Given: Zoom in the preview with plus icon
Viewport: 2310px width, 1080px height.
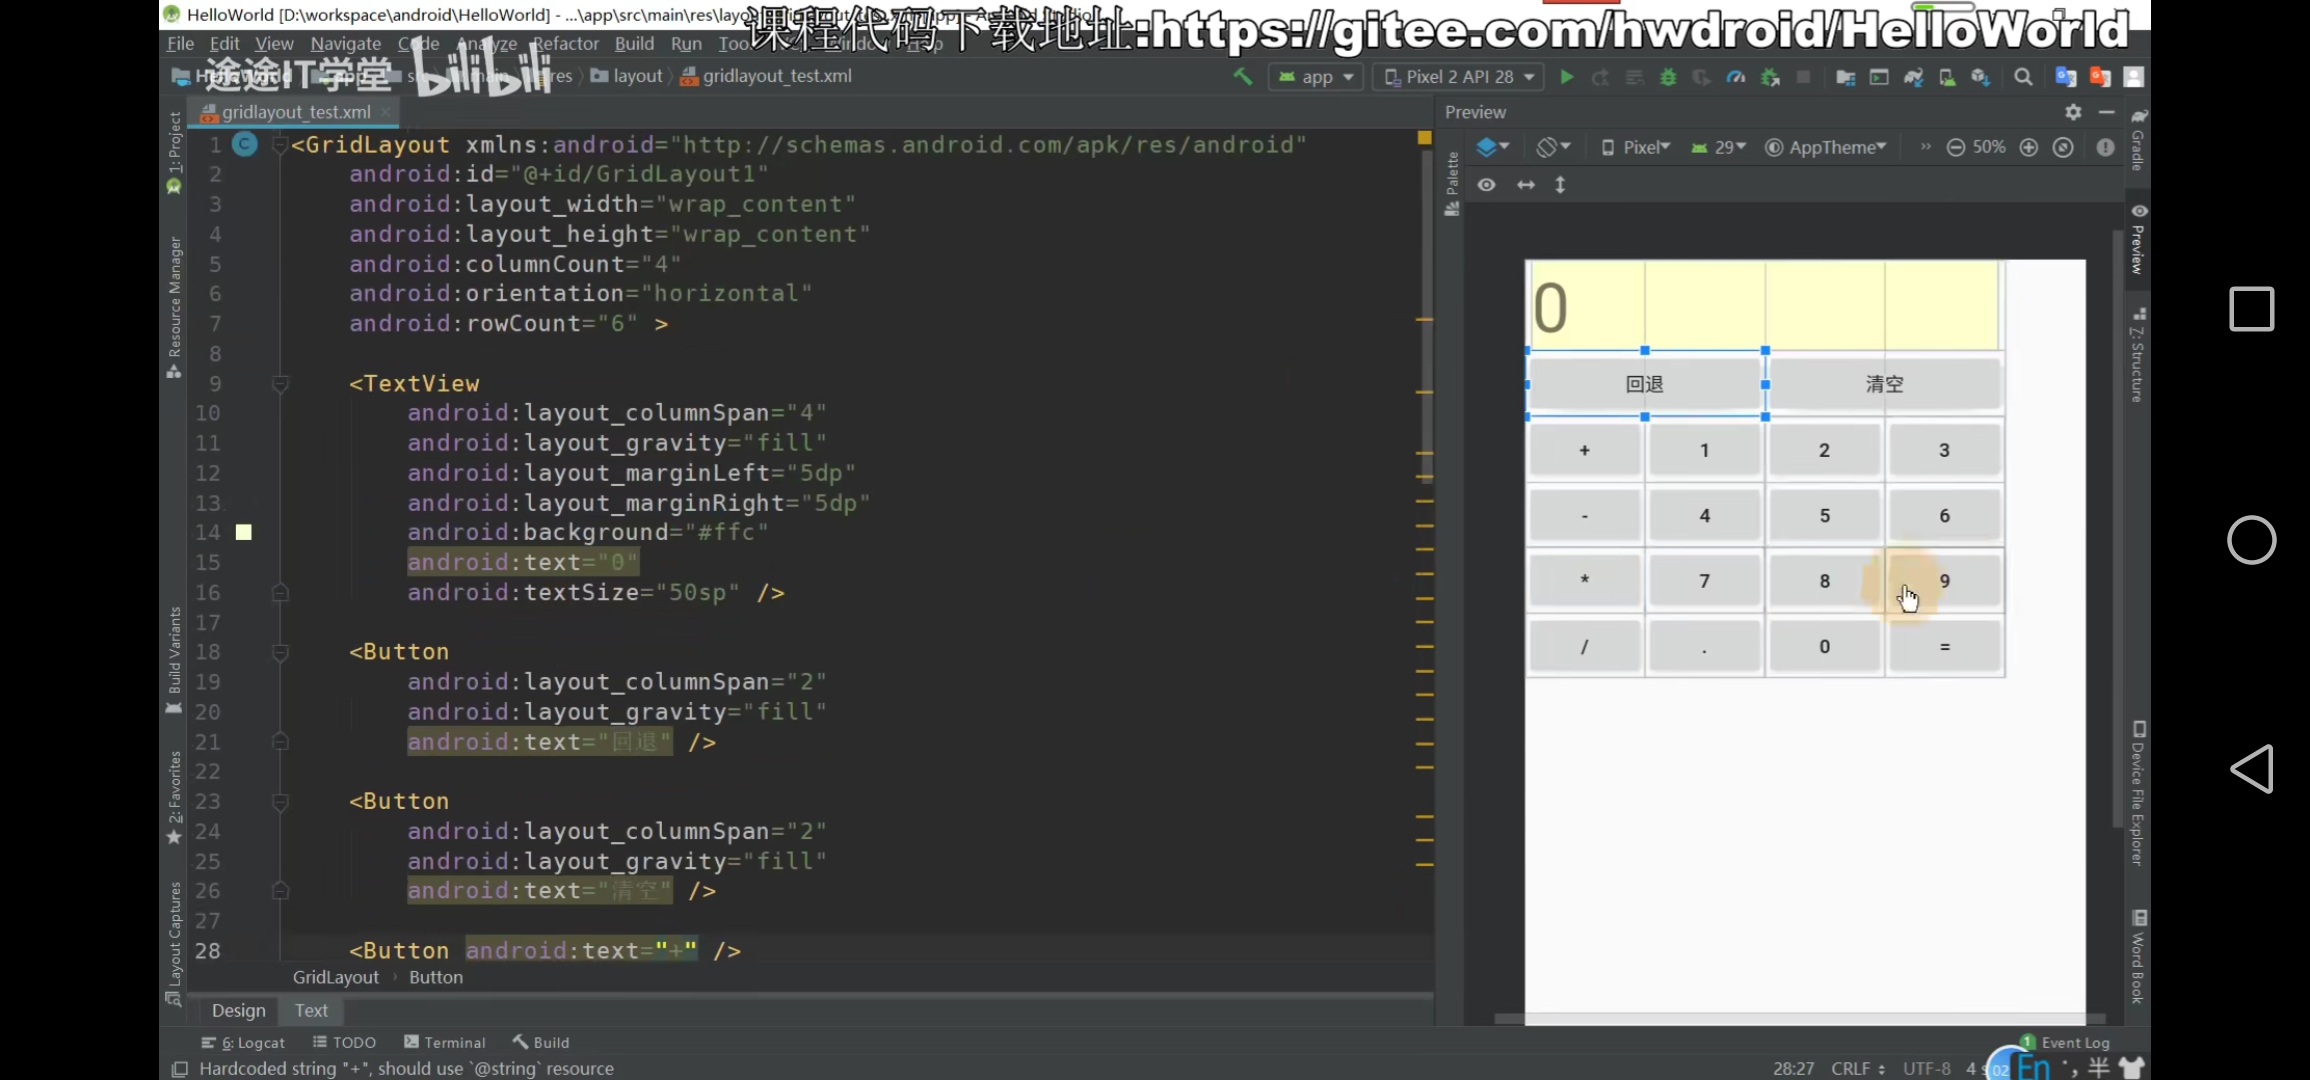Looking at the screenshot, I should (x=2029, y=147).
